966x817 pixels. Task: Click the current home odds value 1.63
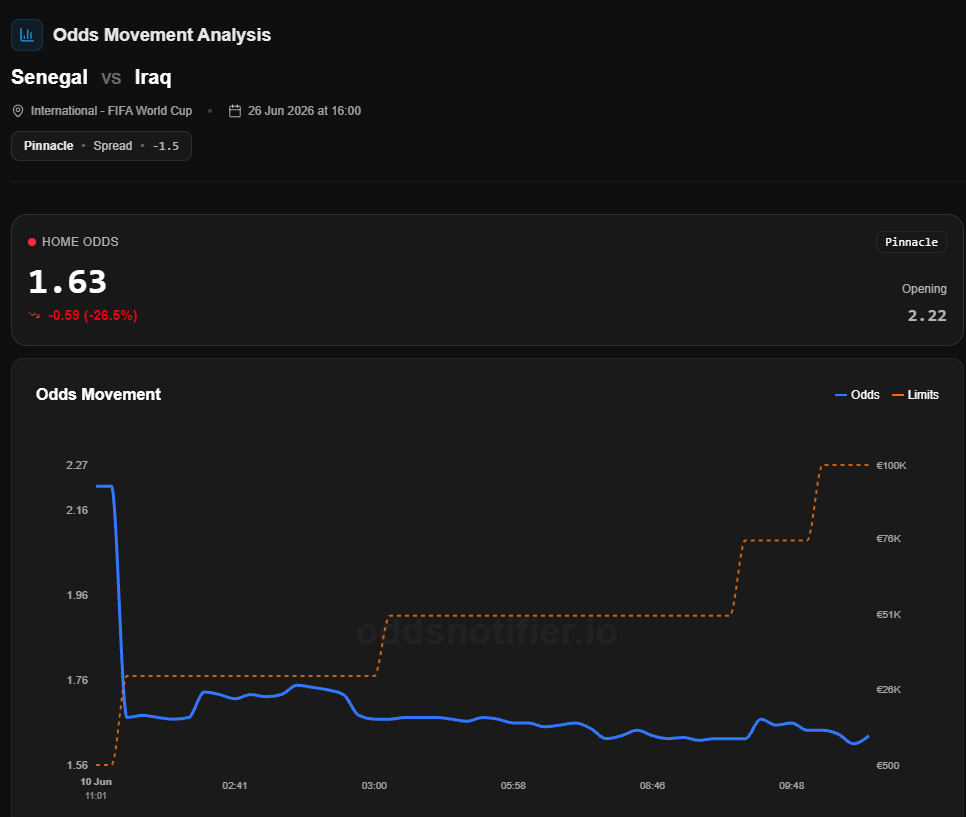[x=68, y=282]
